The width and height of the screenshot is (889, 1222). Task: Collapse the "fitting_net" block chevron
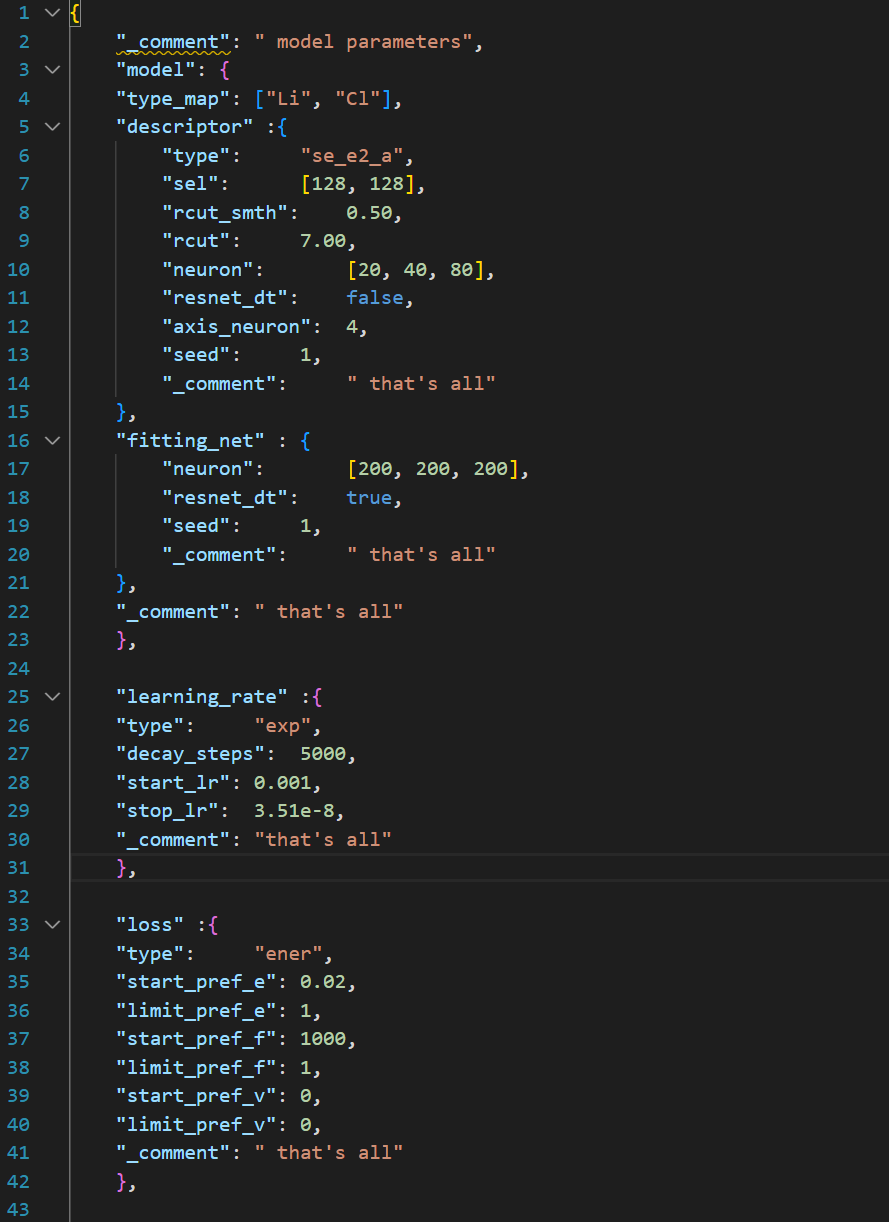click(52, 440)
